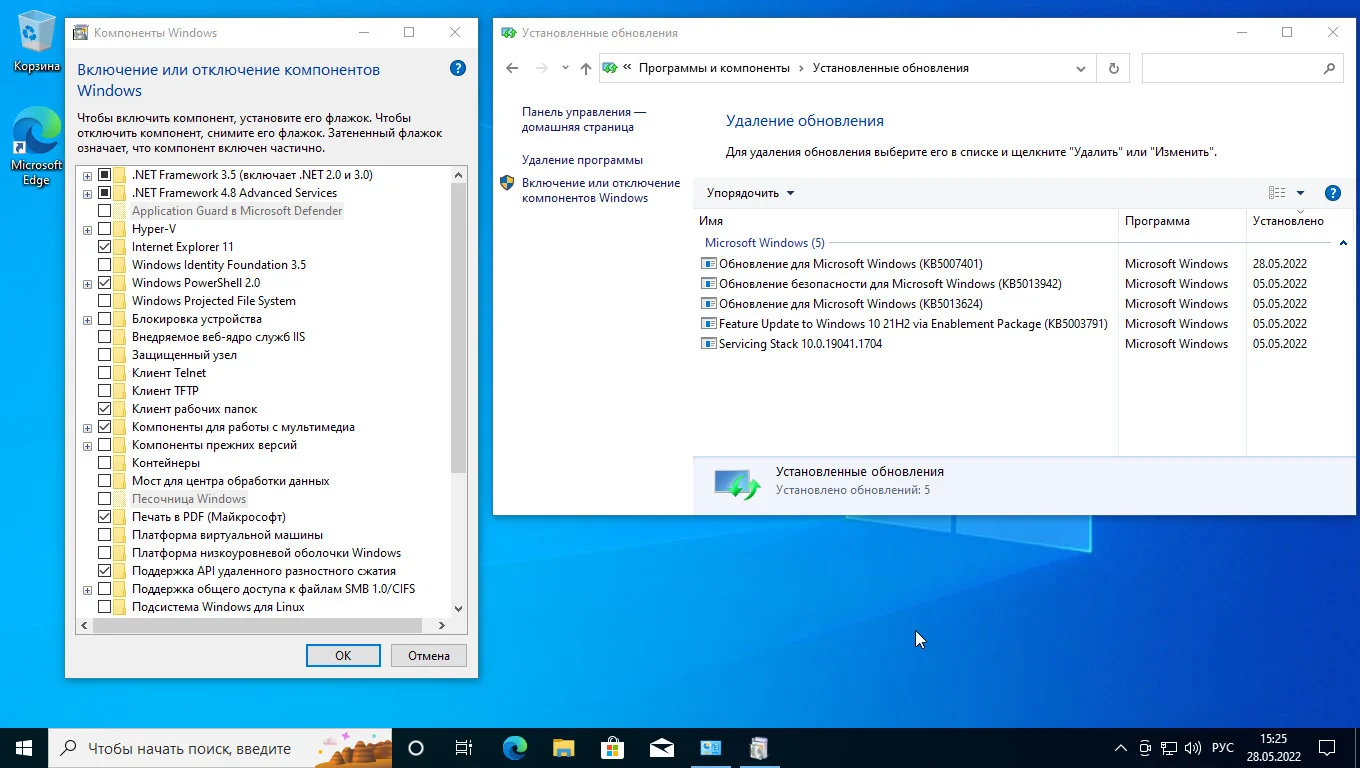The image size is (1360, 768).
Task: Select the KB5013942 security update icon
Action: point(709,284)
